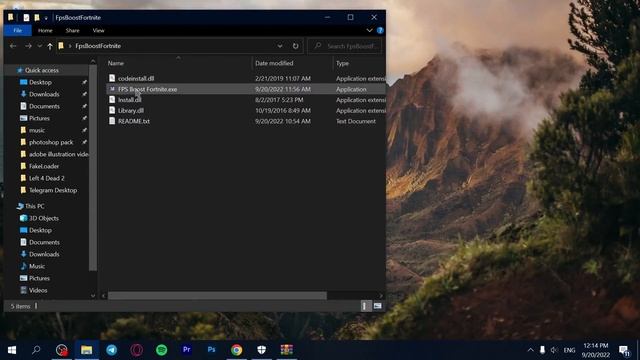Click the New folder icon in title bar
This screenshot has width=640, height=360.
(37, 18)
